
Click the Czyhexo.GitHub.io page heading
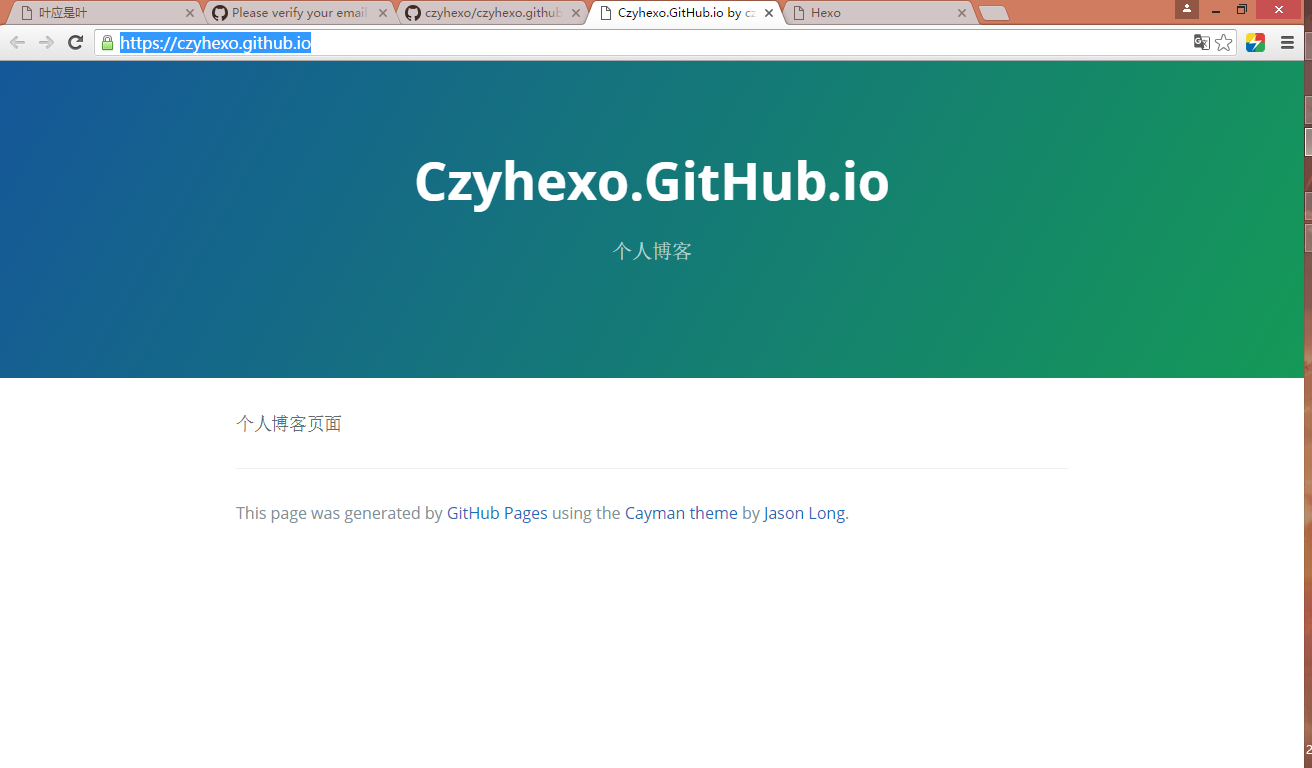tap(652, 182)
